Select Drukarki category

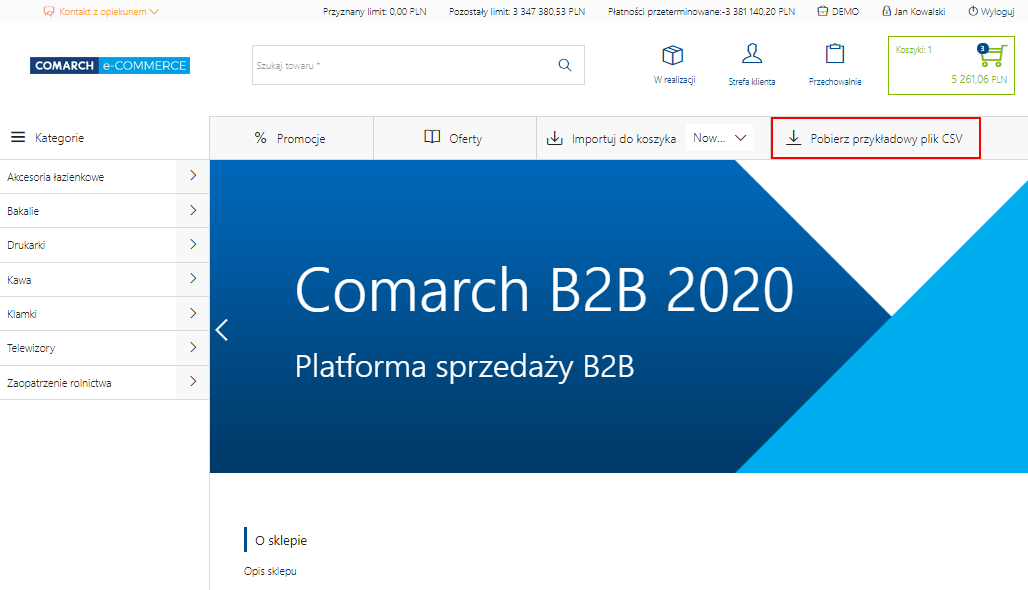[x=26, y=245]
